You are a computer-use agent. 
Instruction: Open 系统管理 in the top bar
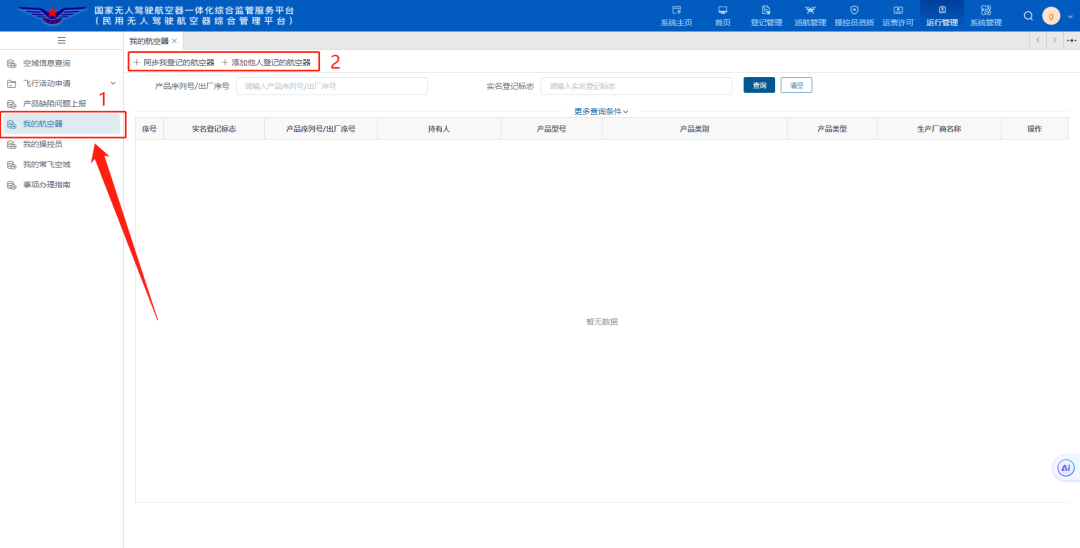point(986,15)
